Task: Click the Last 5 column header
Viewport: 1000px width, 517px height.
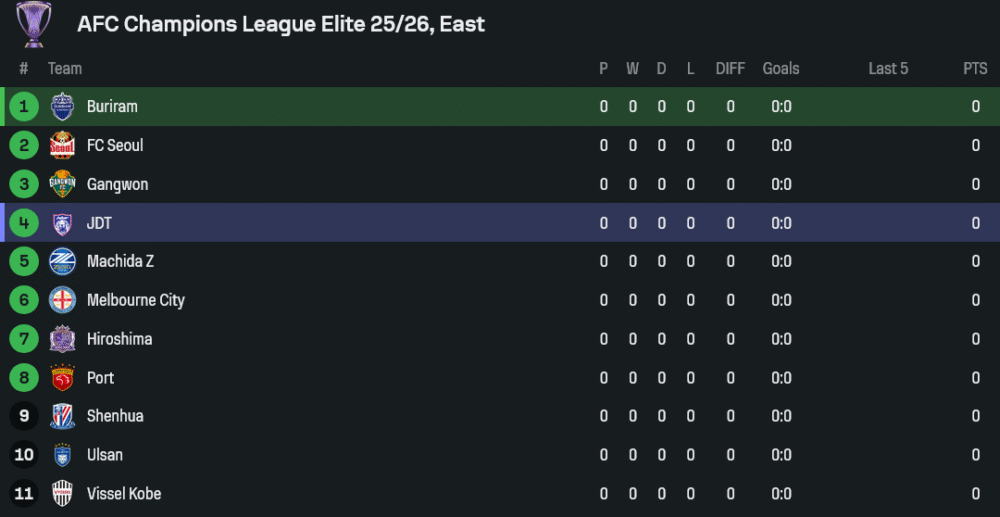Action: 888,69
